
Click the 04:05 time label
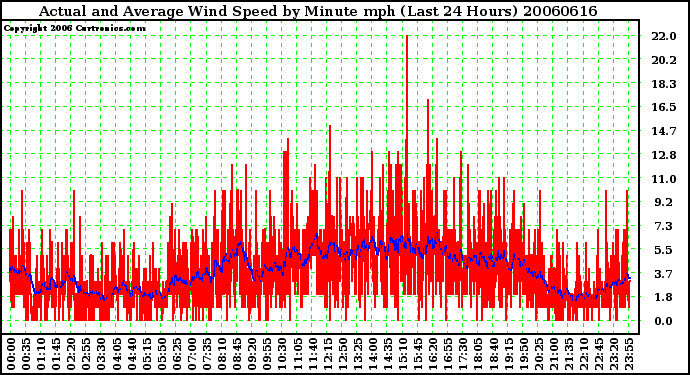[x=117, y=354]
